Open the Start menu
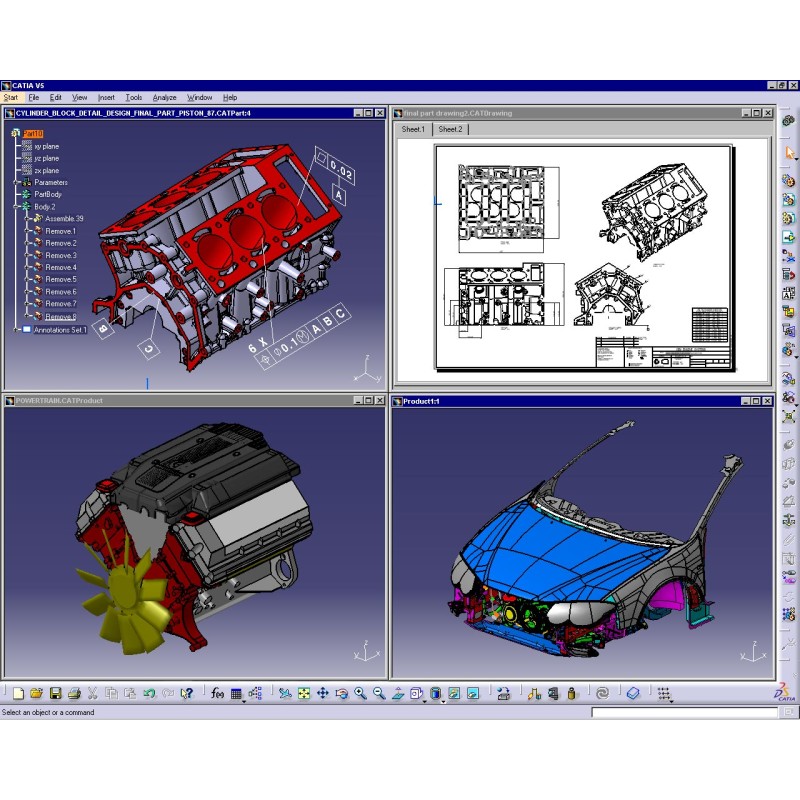 point(11,97)
